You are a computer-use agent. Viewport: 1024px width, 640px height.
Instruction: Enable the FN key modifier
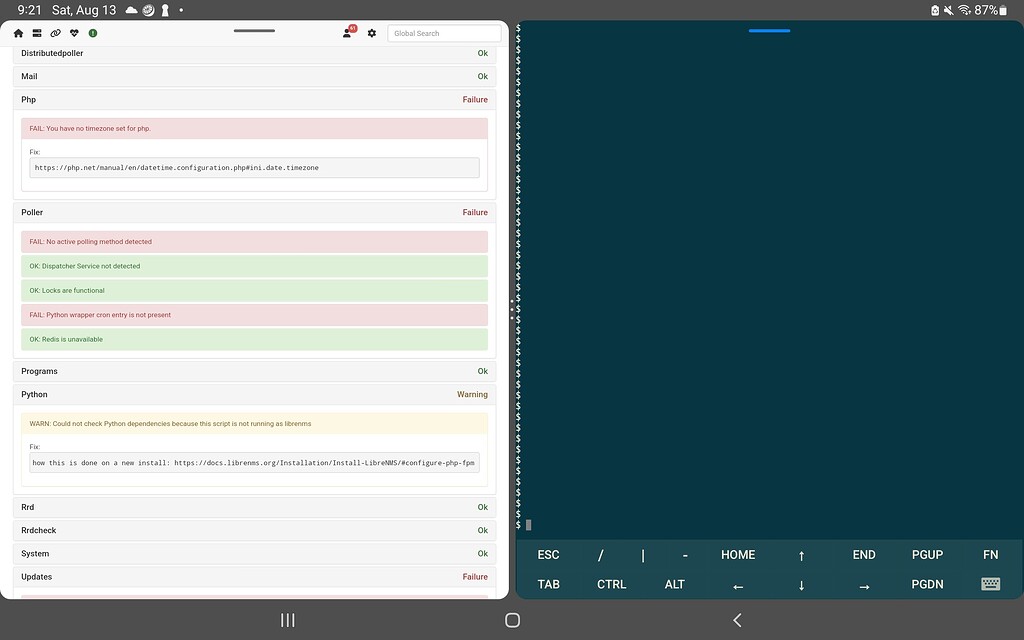(990, 554)
